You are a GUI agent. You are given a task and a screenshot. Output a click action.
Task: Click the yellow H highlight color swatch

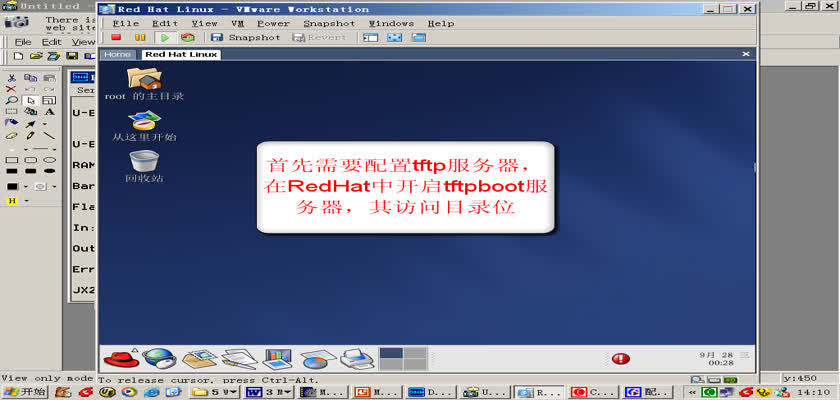pos(12,201)
